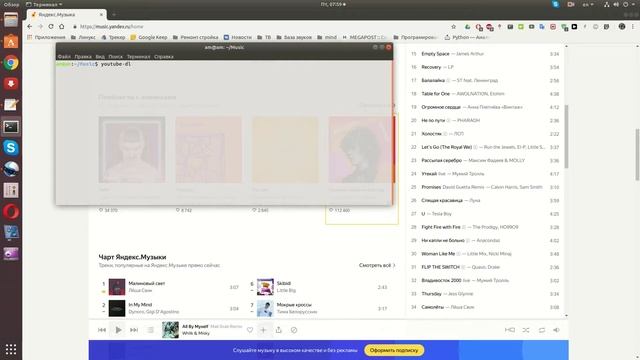This screenshot has height=360, width=640.
Task: Open База звуков bookmark folder
Action: click(294, 37)
